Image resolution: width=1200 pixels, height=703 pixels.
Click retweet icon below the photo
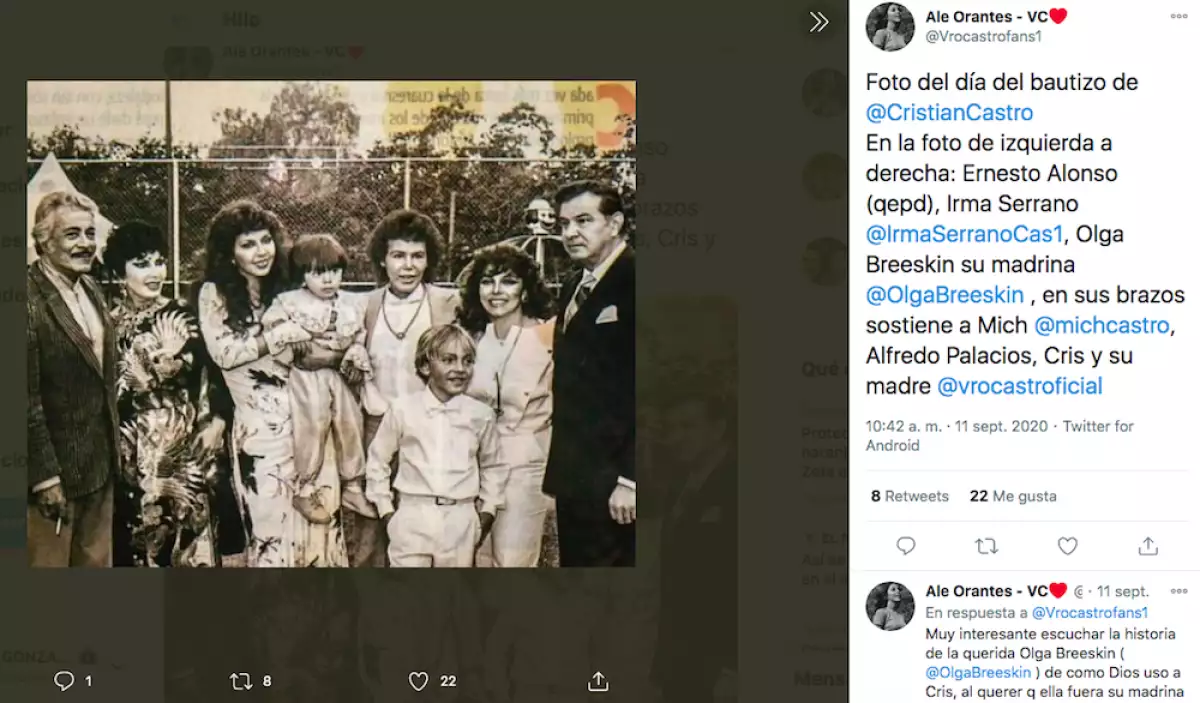coord(241,681)
